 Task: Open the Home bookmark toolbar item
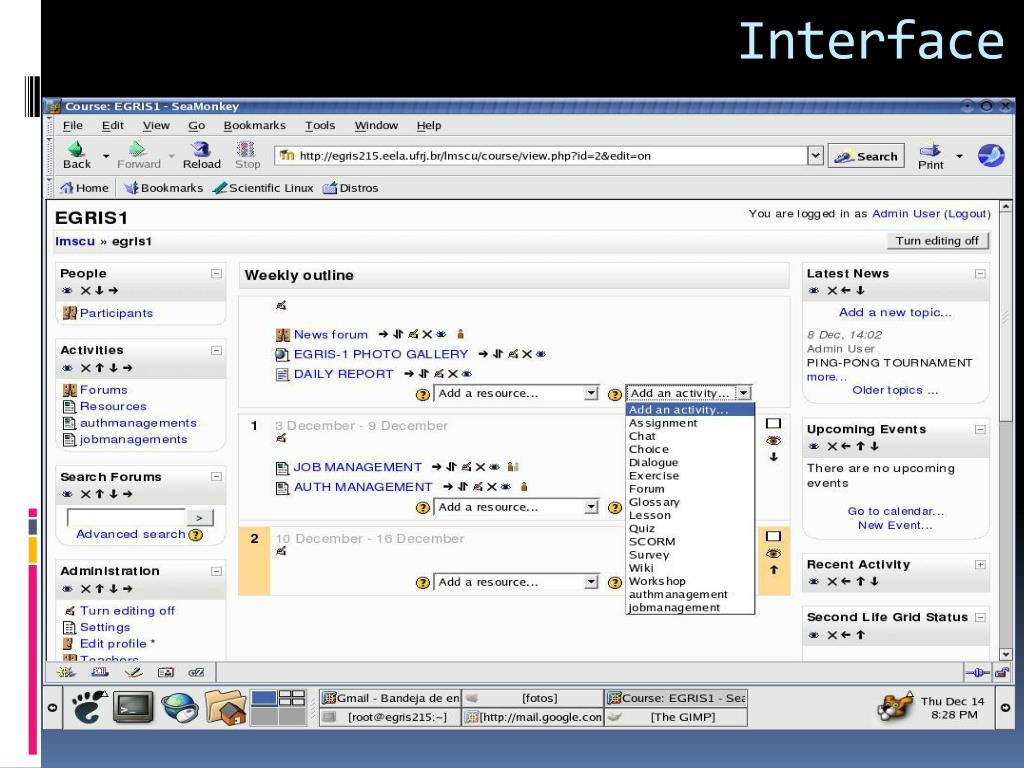[84, 188]
